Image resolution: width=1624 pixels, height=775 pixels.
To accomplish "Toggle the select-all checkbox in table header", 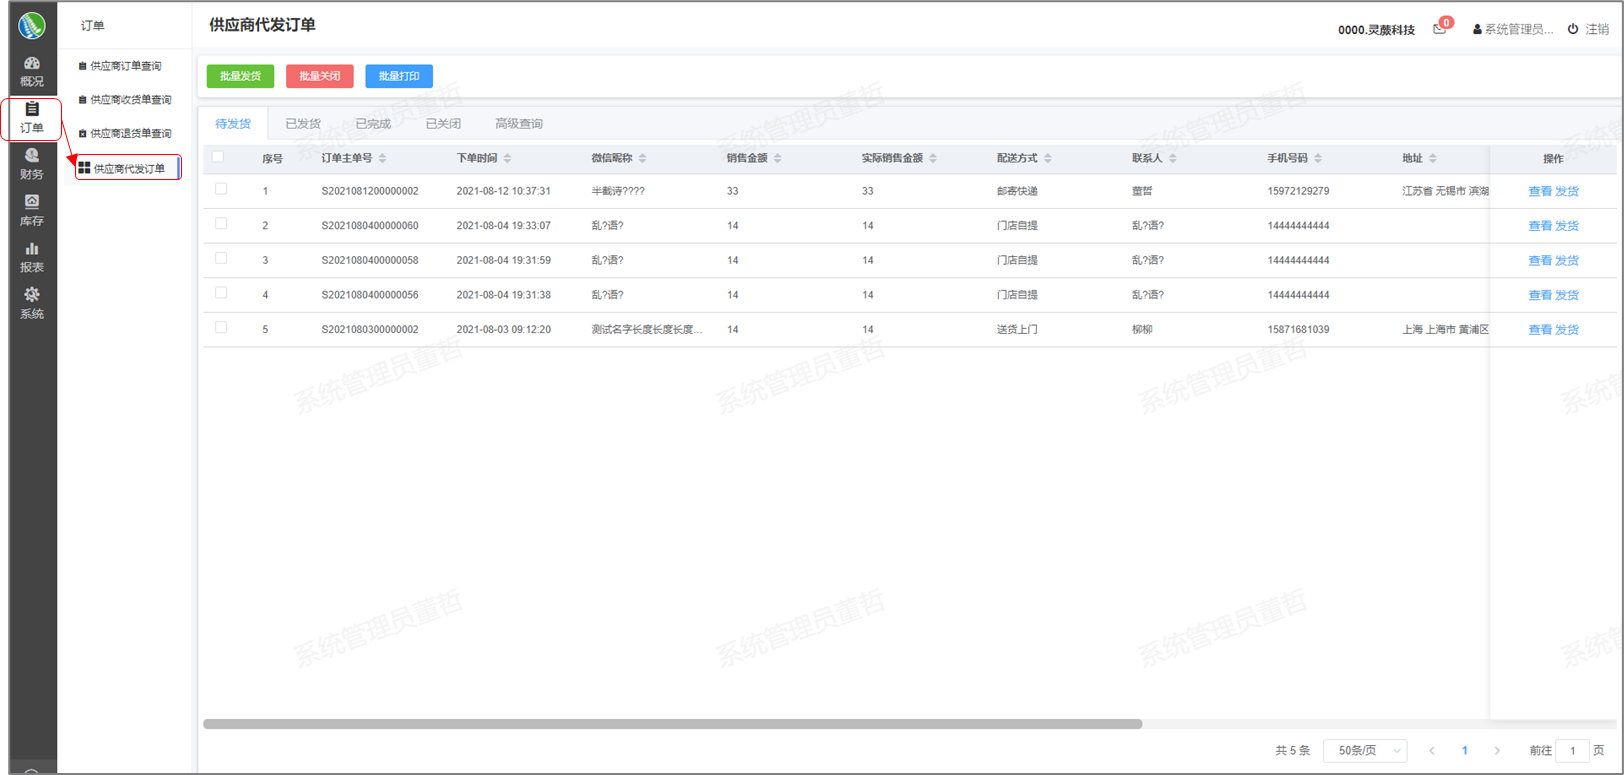I will [218, 156].
